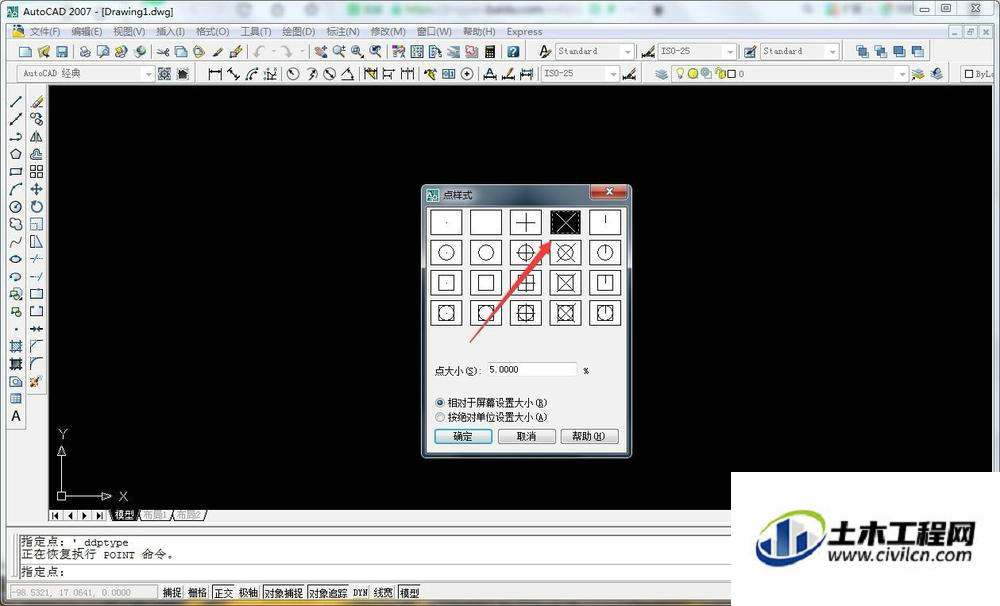Open the table style Standard dropdown
This screenshot has width=1000, height=606.
pos(832,52)
